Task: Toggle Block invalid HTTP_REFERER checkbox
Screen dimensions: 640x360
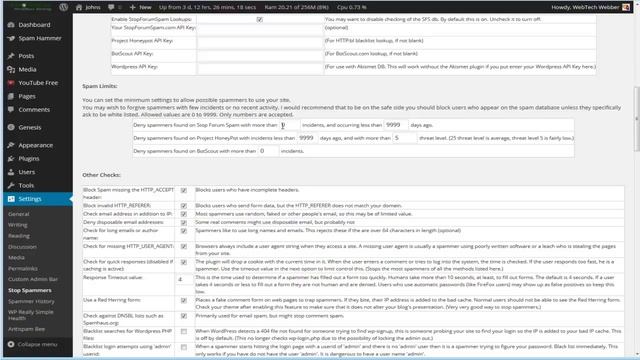Action: click(184, 206)
